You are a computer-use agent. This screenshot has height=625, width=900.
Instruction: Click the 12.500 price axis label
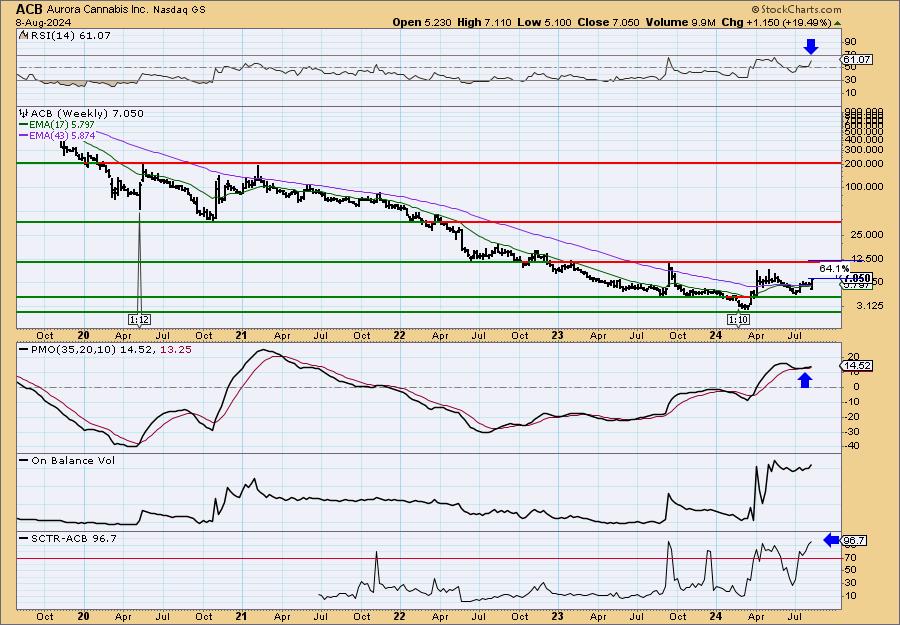[869, 259]
